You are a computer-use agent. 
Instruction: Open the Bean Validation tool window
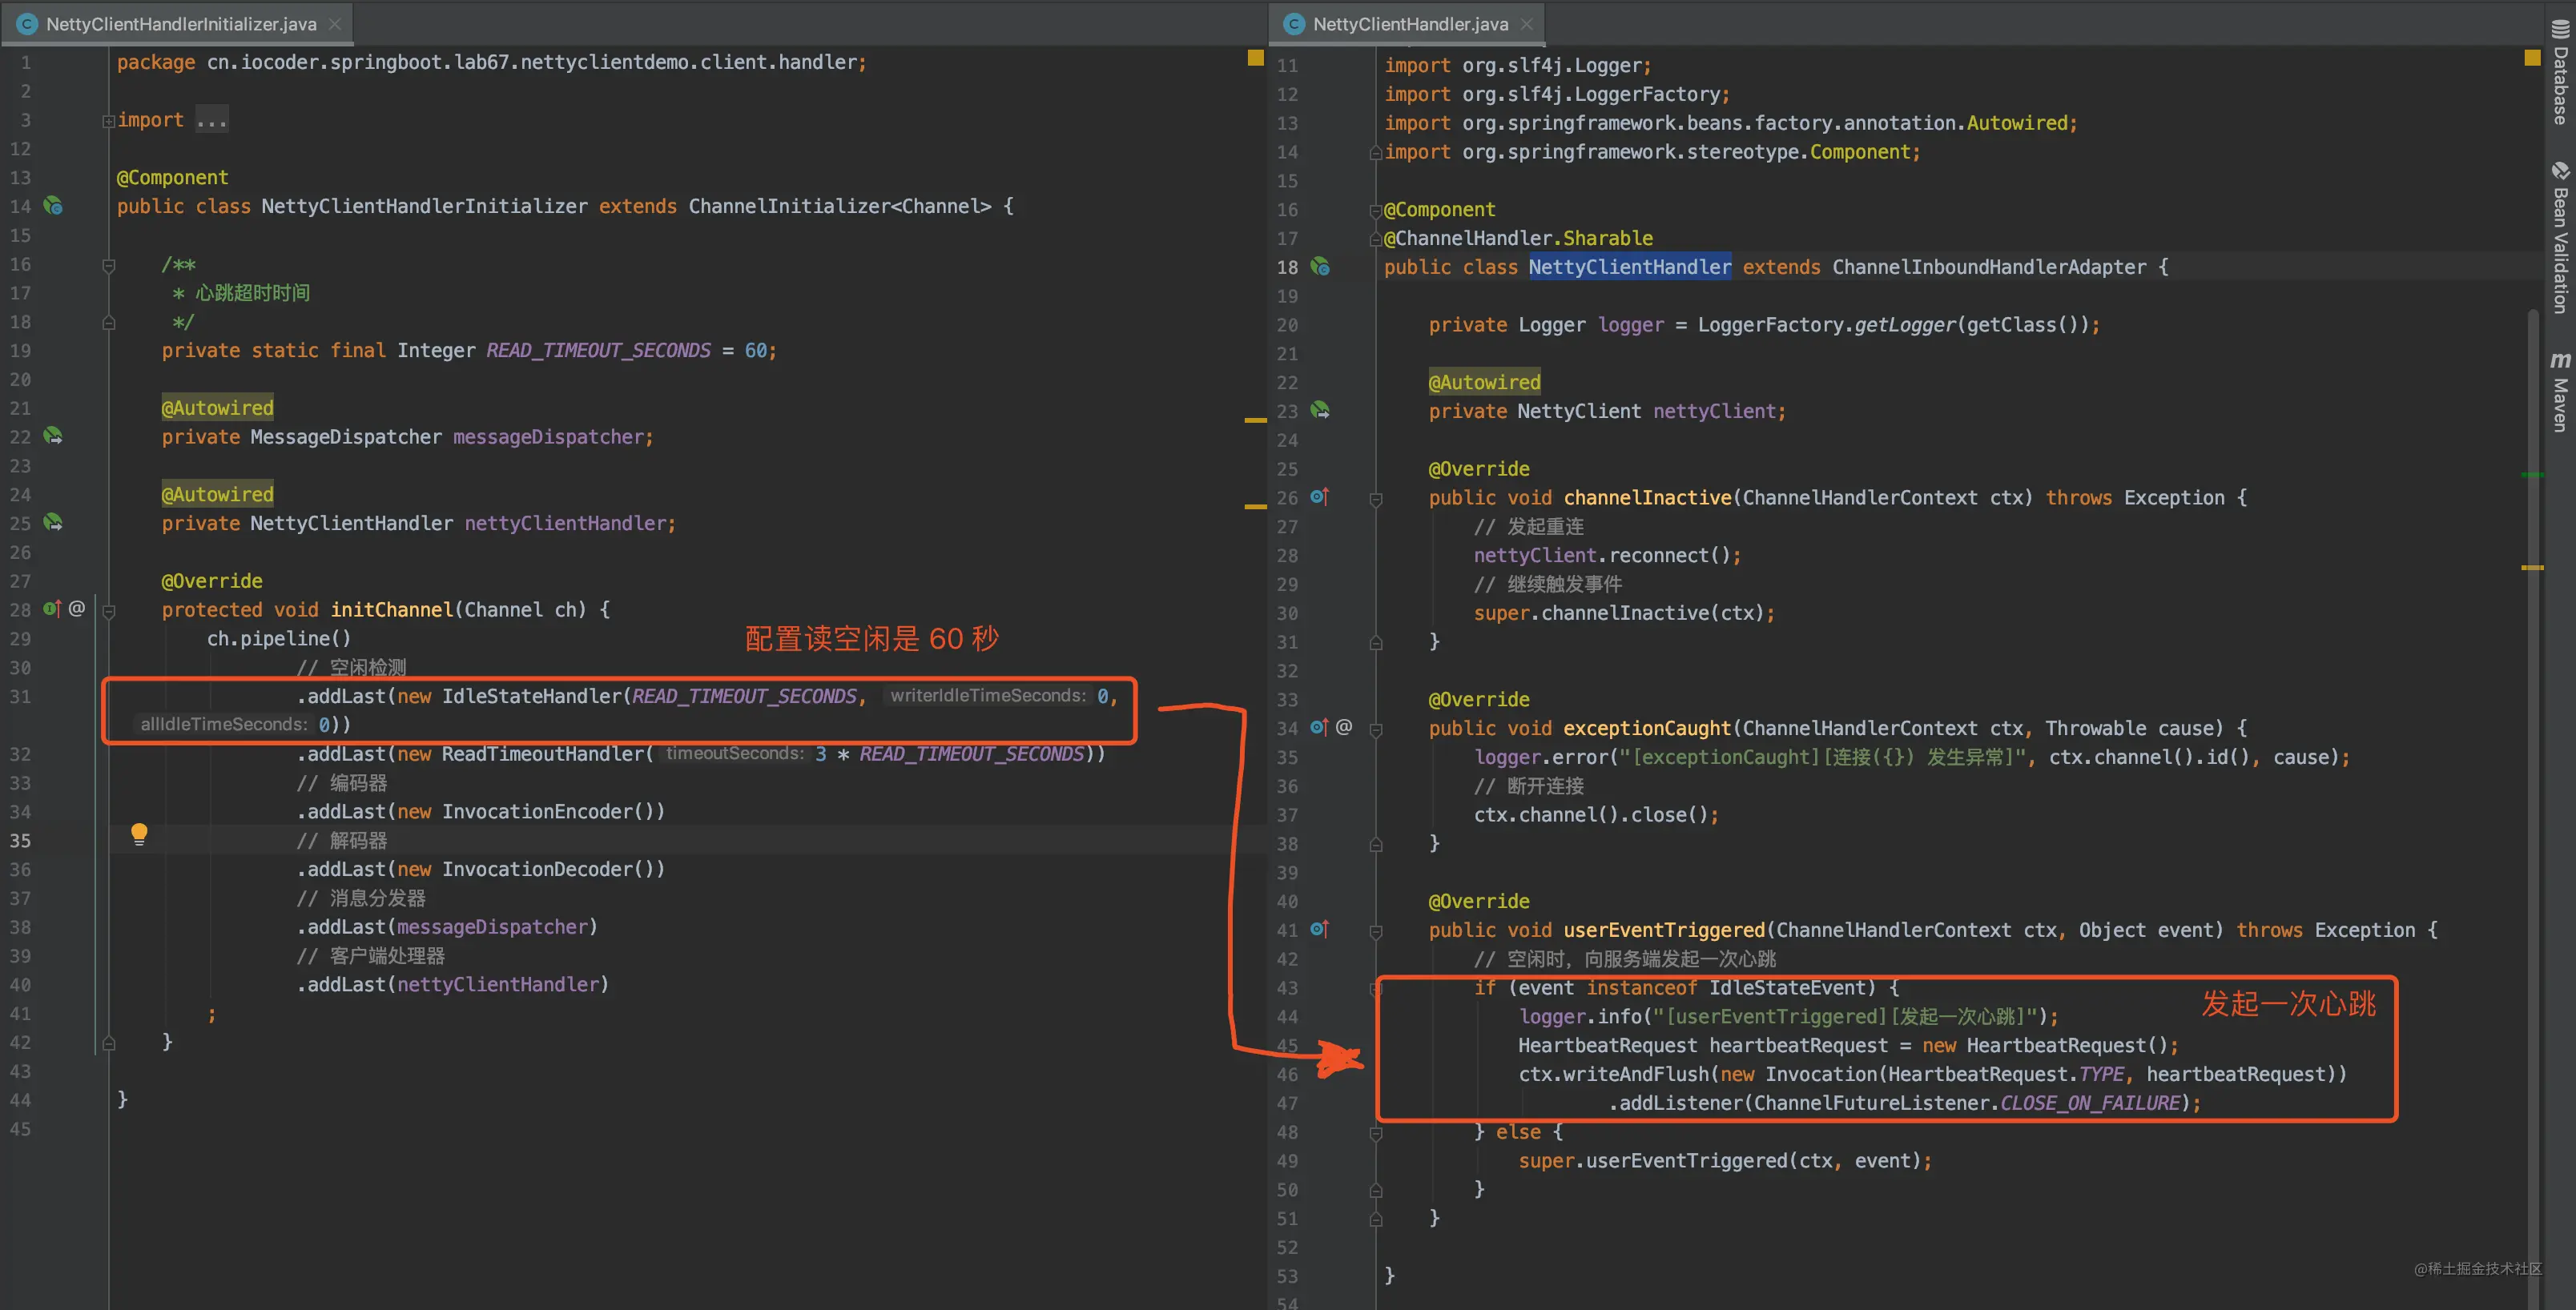(x=2560, y=238)
